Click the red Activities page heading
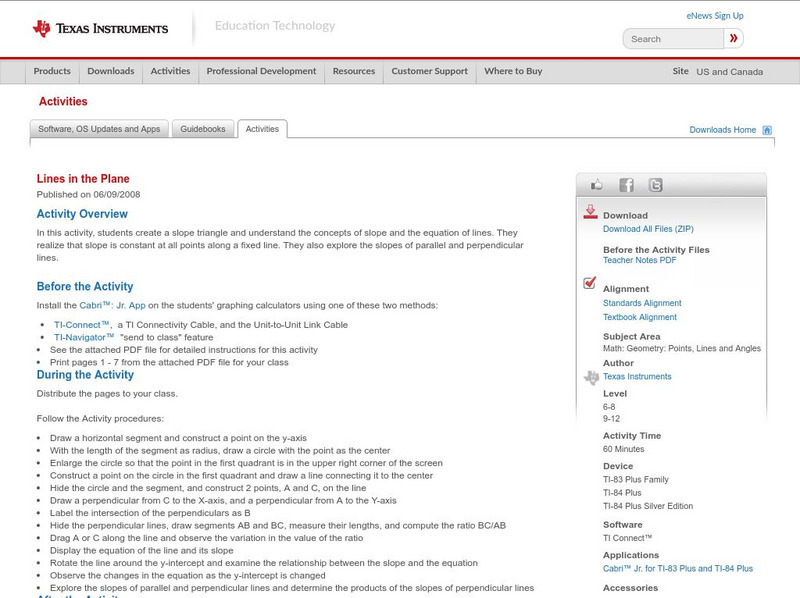This screenshot has height=598, width=800. click(63, 101)
